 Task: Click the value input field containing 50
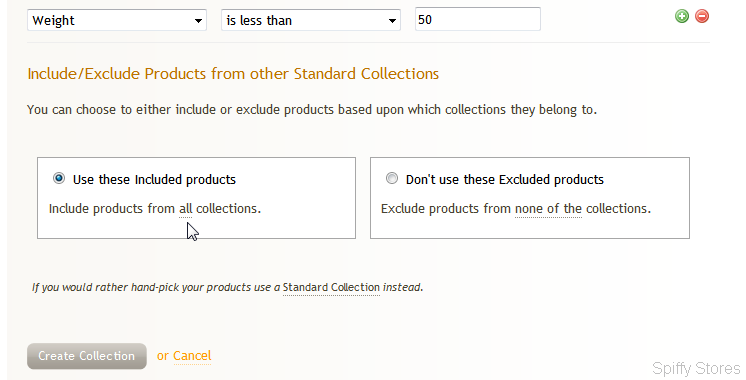(x=478, y=19)
